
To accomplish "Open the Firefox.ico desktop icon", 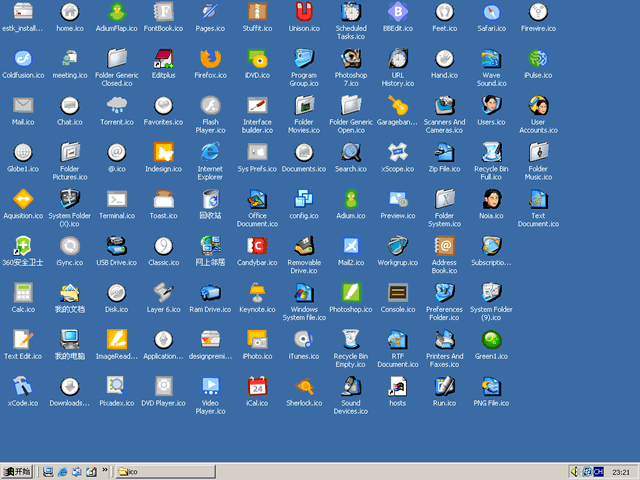I will click(x=210, y=58).
